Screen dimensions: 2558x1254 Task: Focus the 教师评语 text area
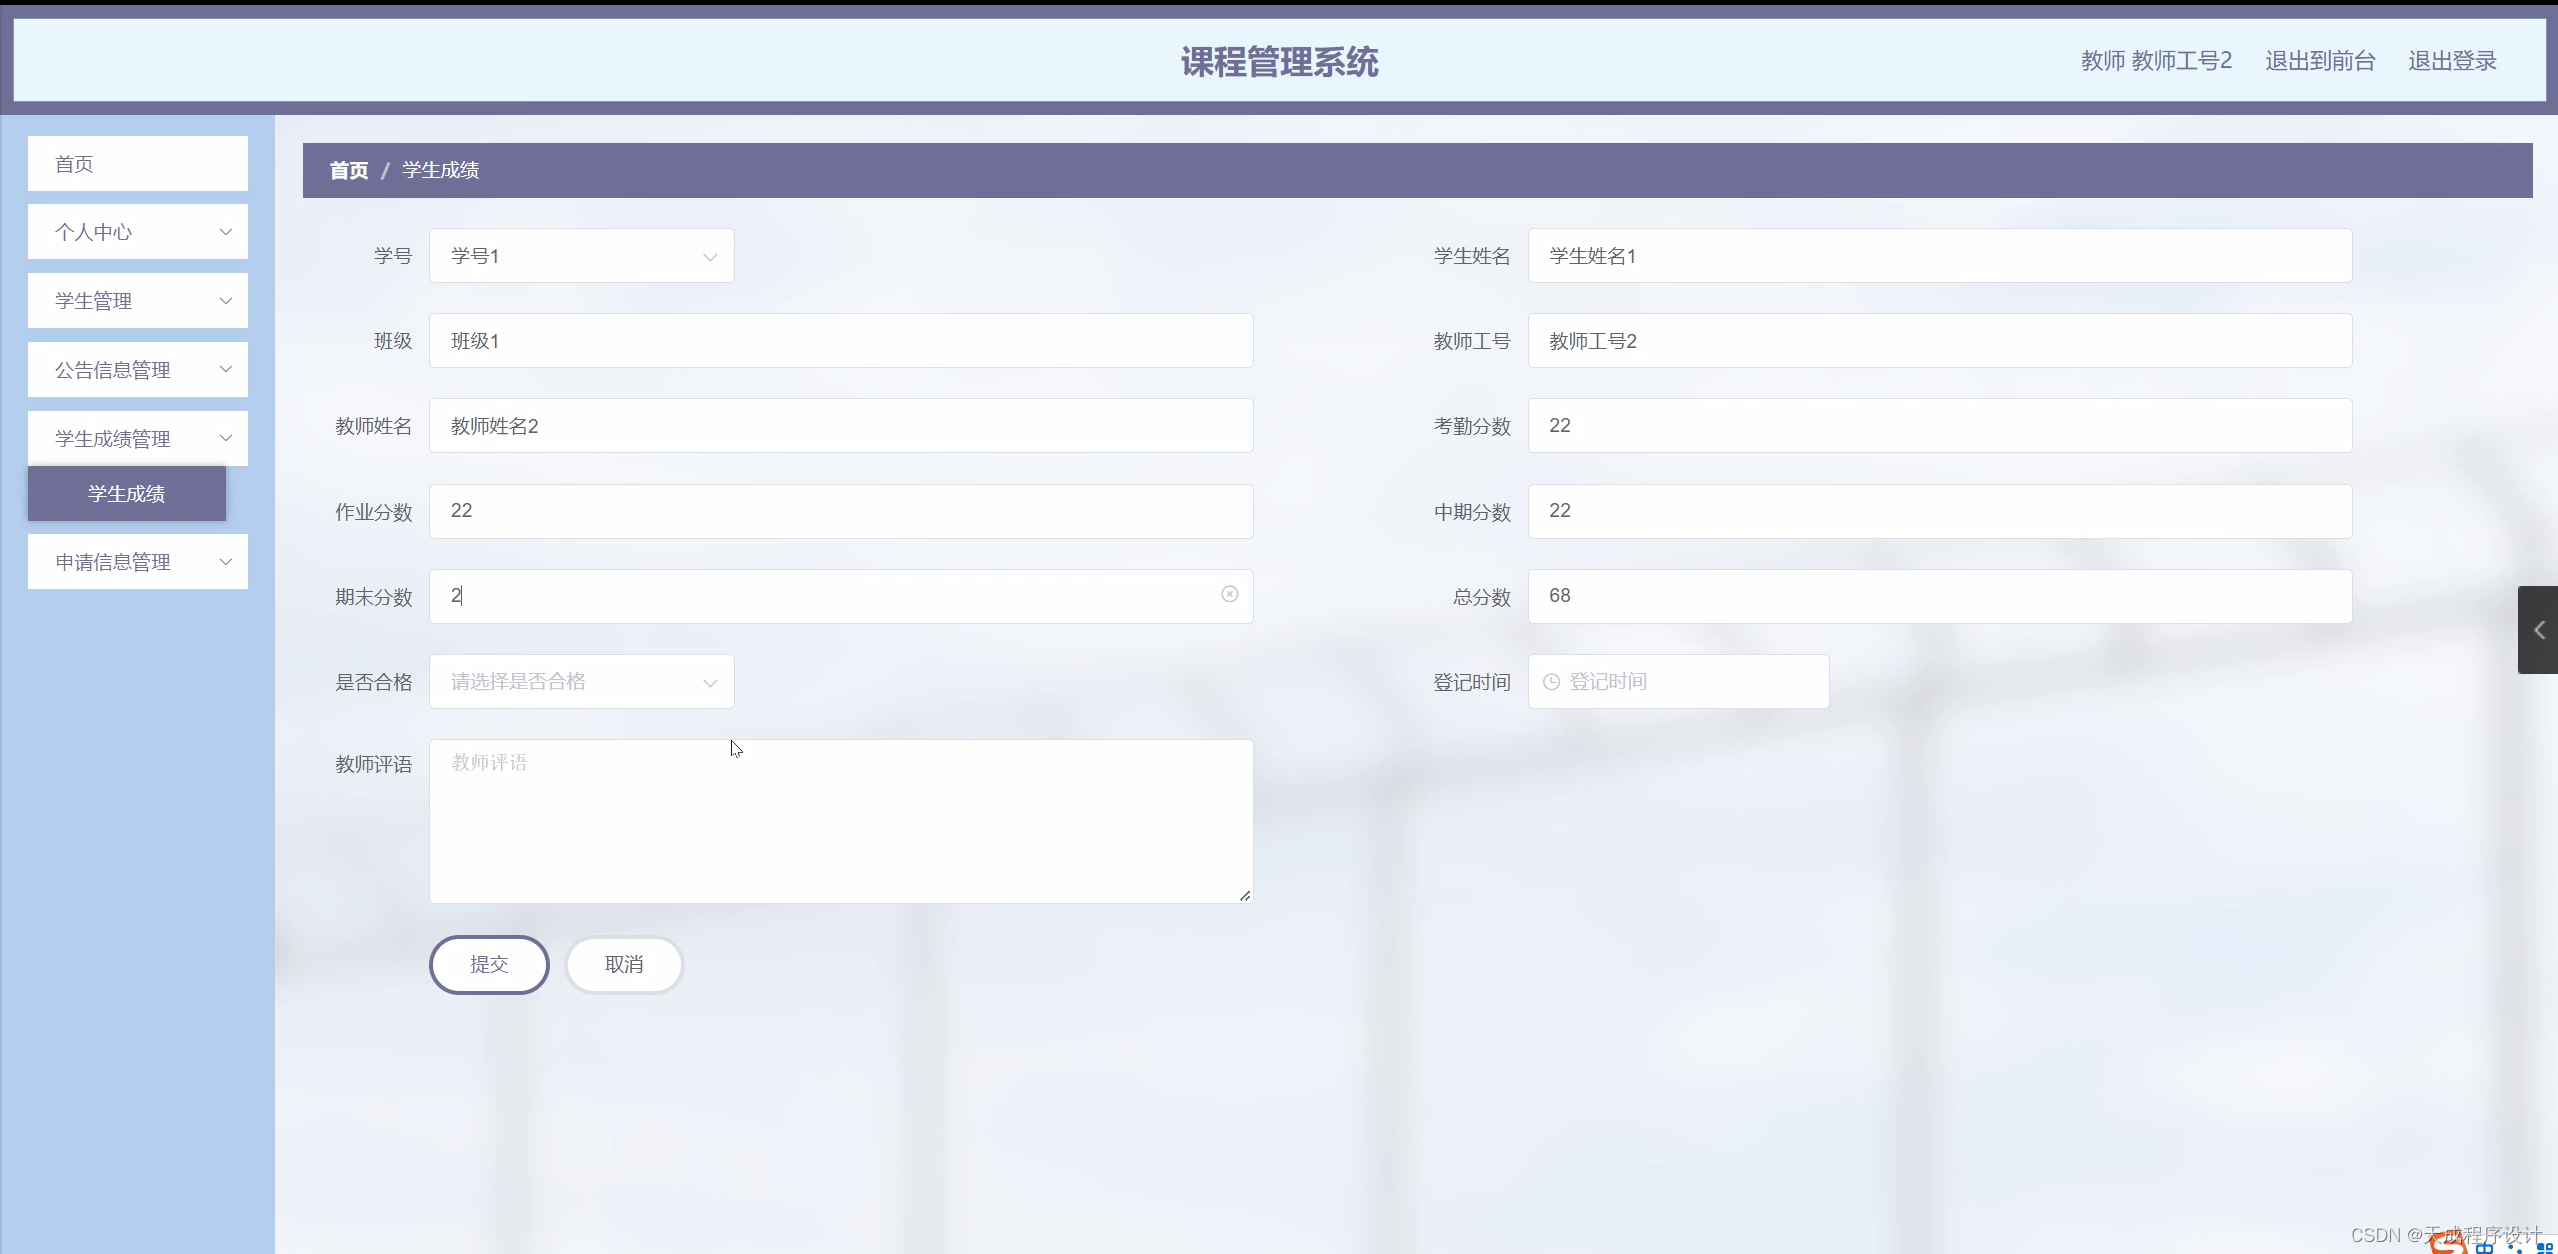pos(840,821)
